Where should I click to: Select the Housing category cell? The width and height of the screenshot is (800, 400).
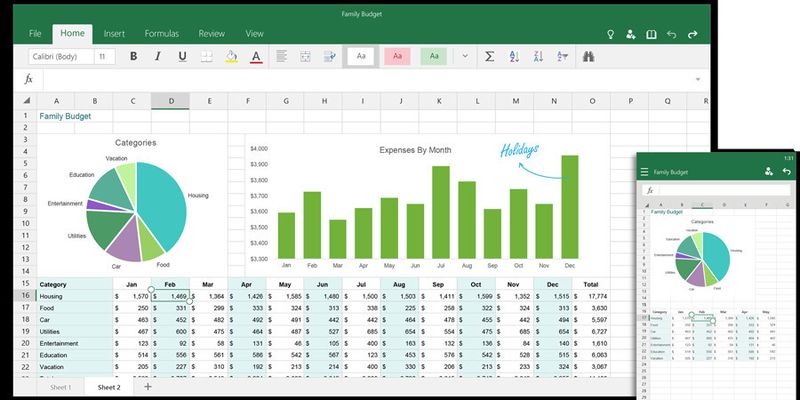point(74,296)
